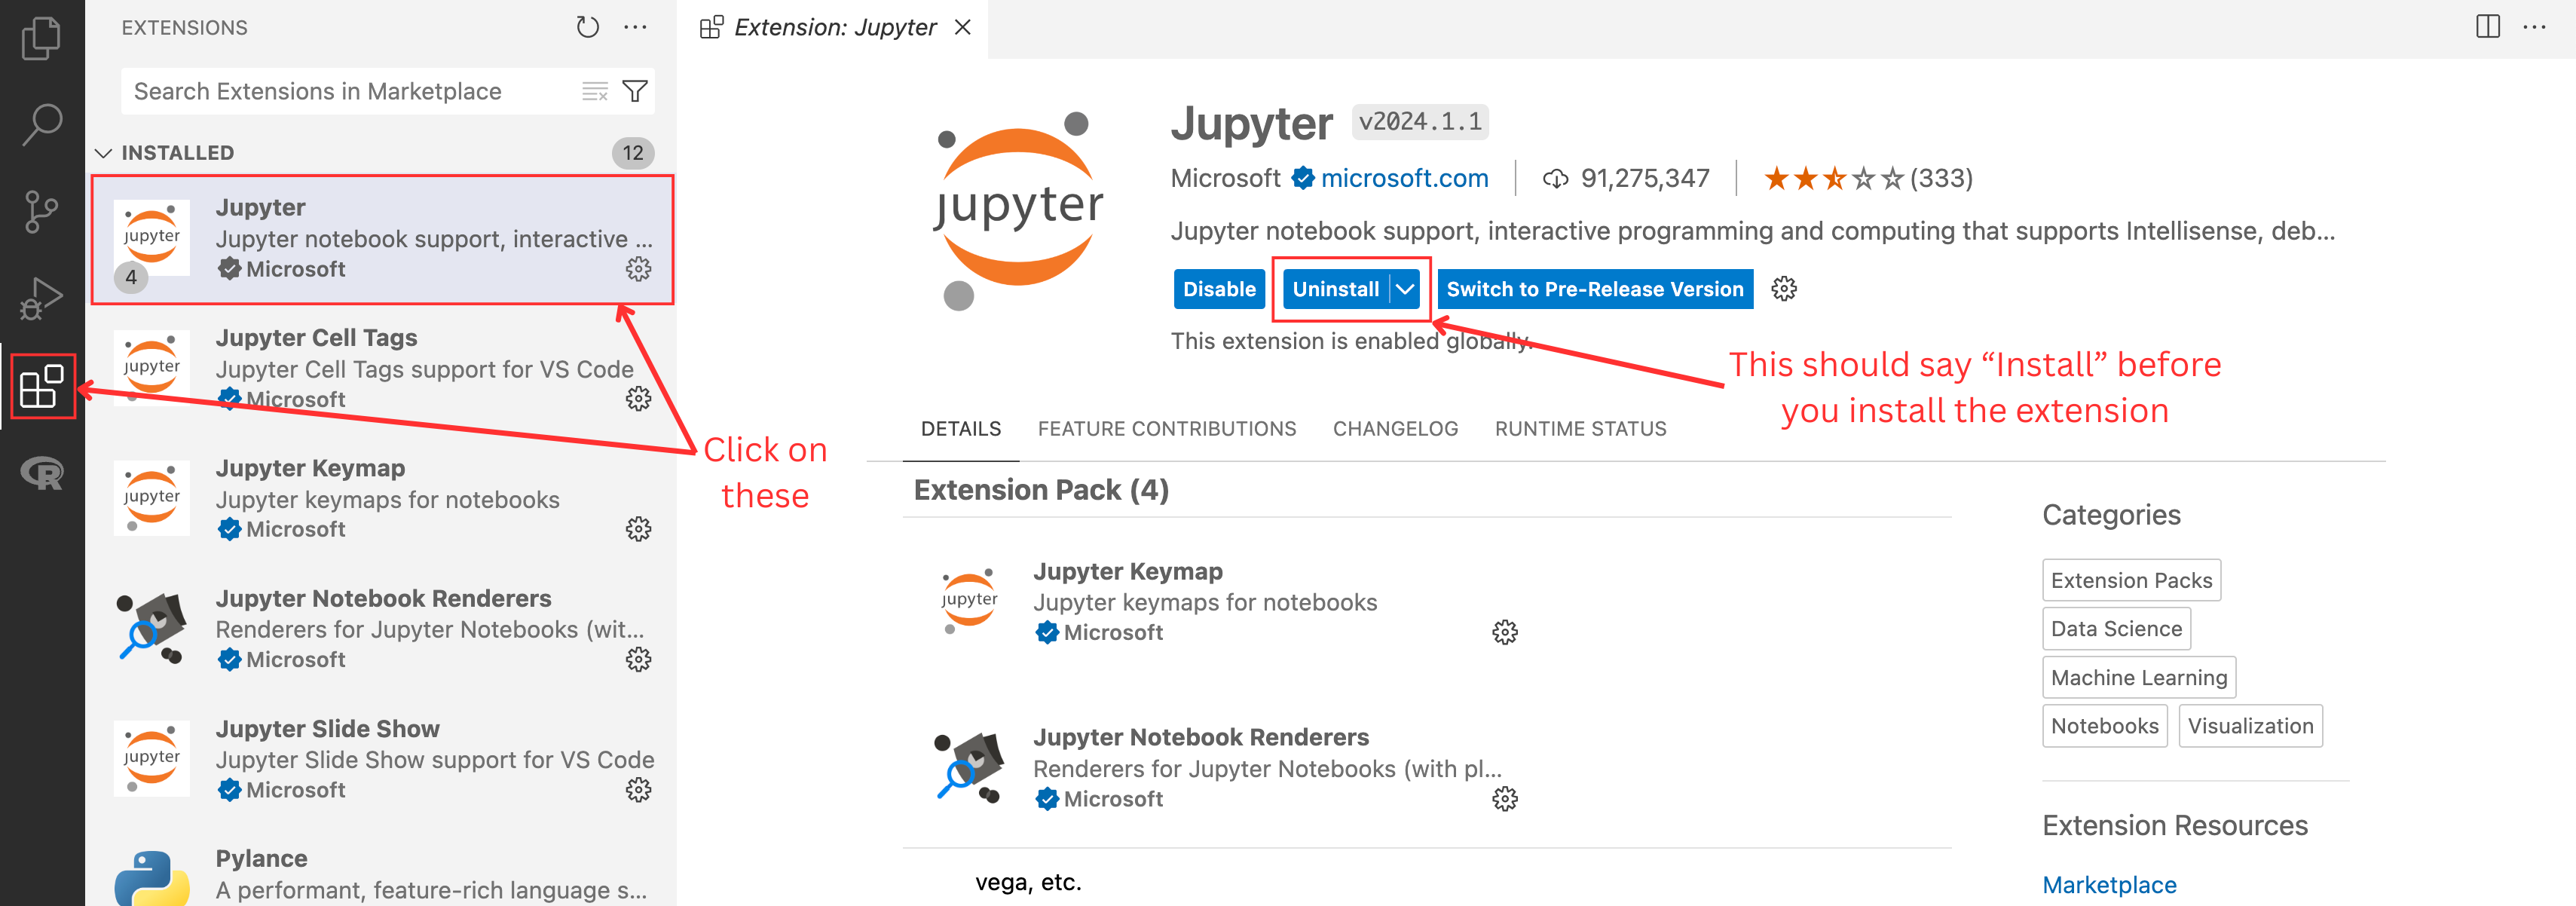
Task: Open the Source Control view
Action: (x=41, y=211)
